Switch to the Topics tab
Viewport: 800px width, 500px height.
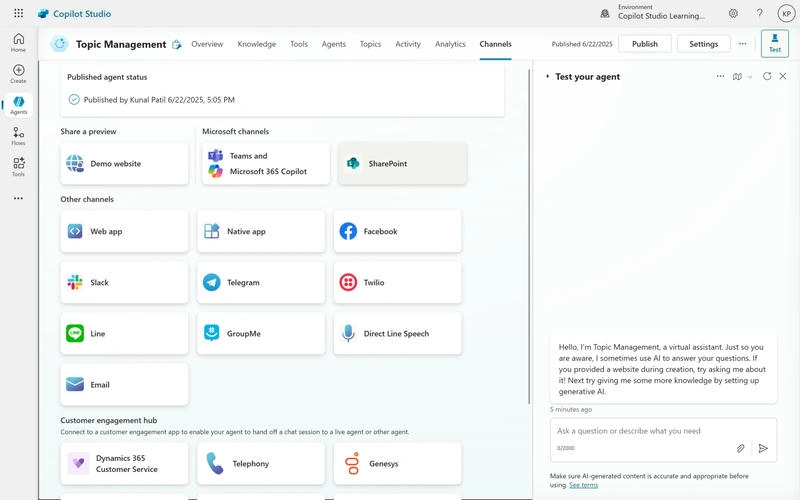(370, 44)
